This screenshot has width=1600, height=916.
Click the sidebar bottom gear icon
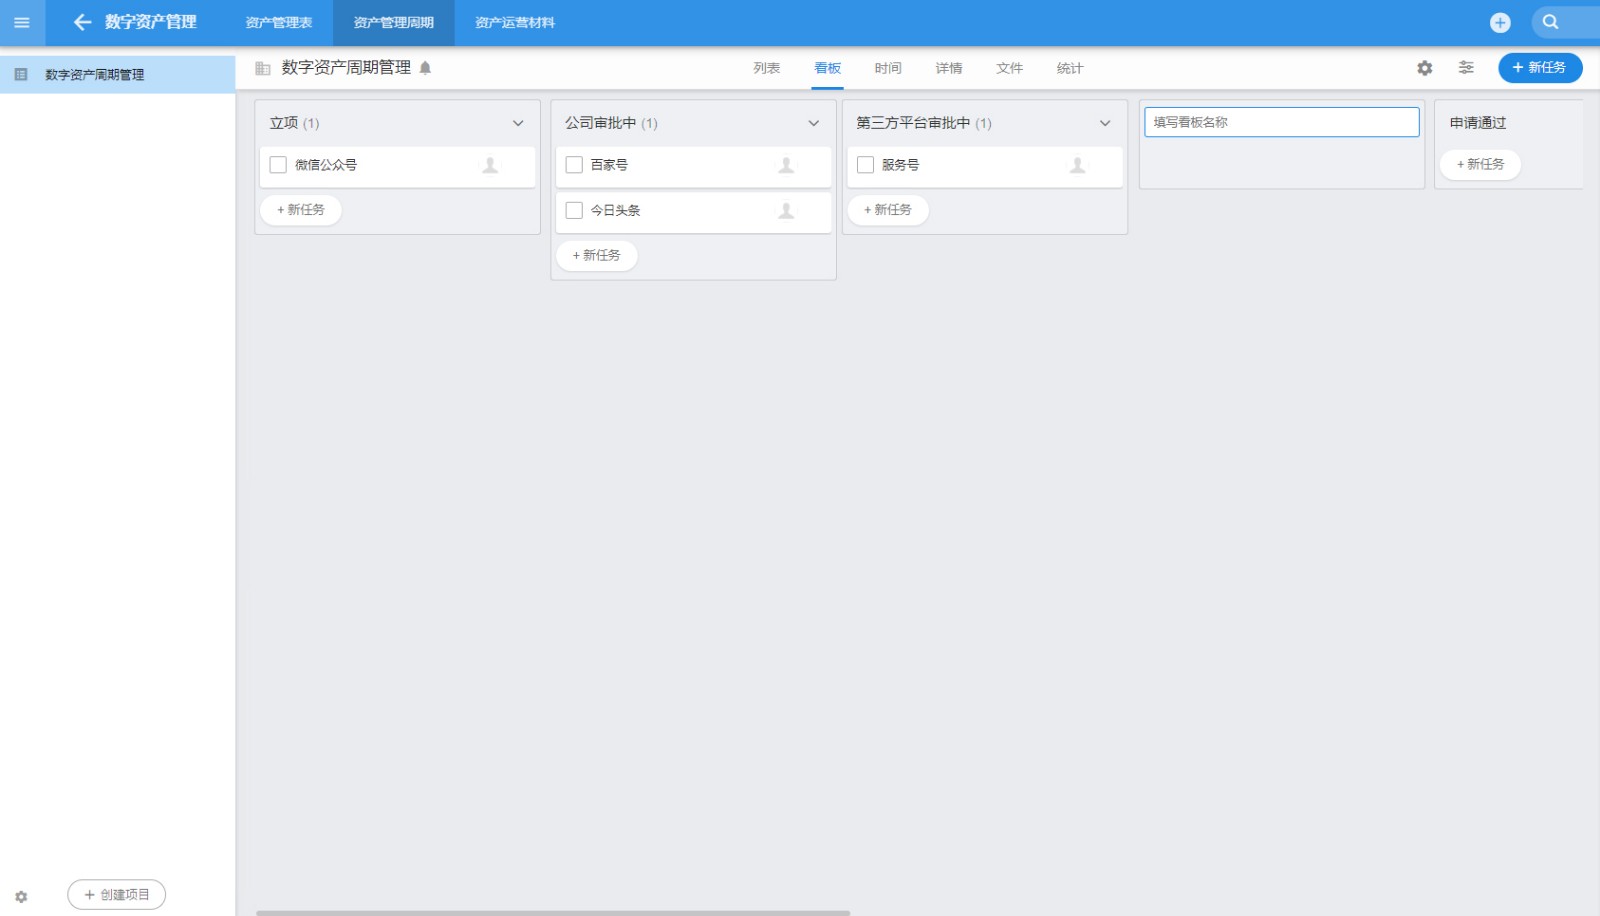tap(21, 897)
